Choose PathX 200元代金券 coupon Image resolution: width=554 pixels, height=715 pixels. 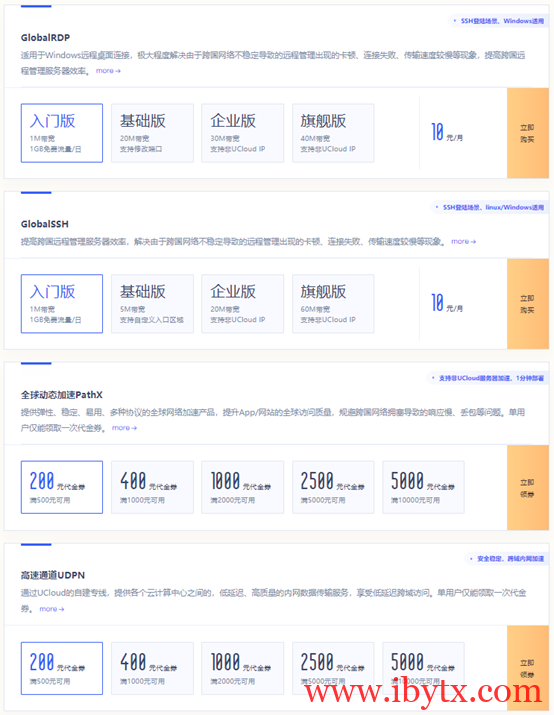(62, 487)
